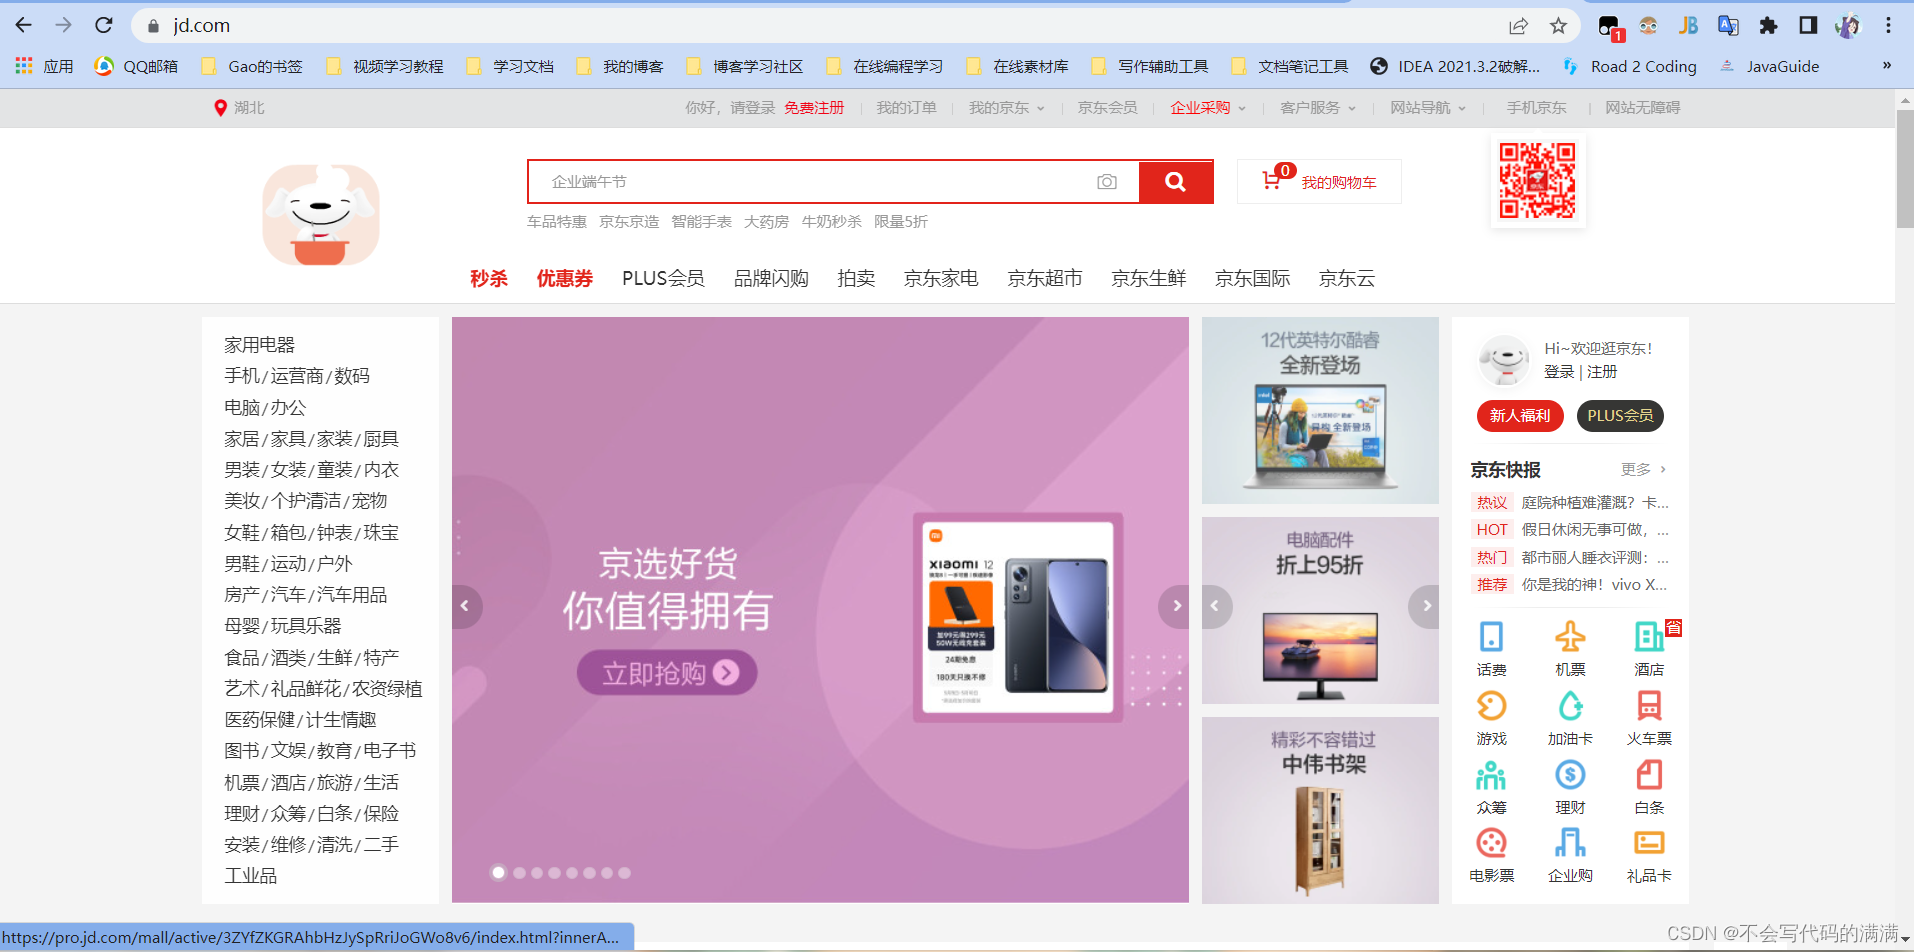Expand the 我的京东 dropdown

pyautogui.click(x=1006, y=108)
